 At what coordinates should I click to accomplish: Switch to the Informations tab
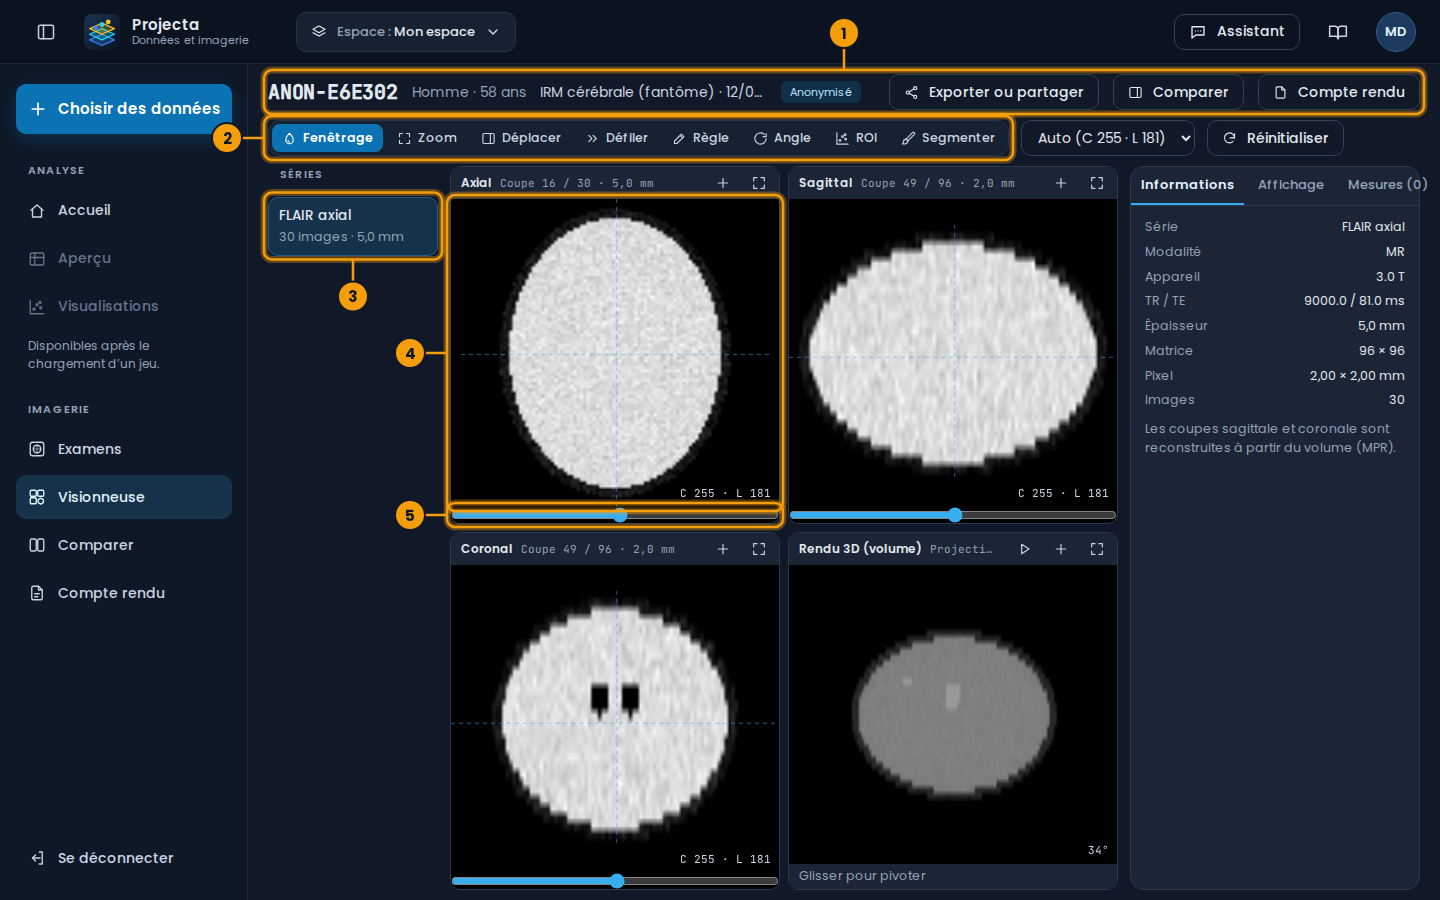click(x=1187, y=185)
